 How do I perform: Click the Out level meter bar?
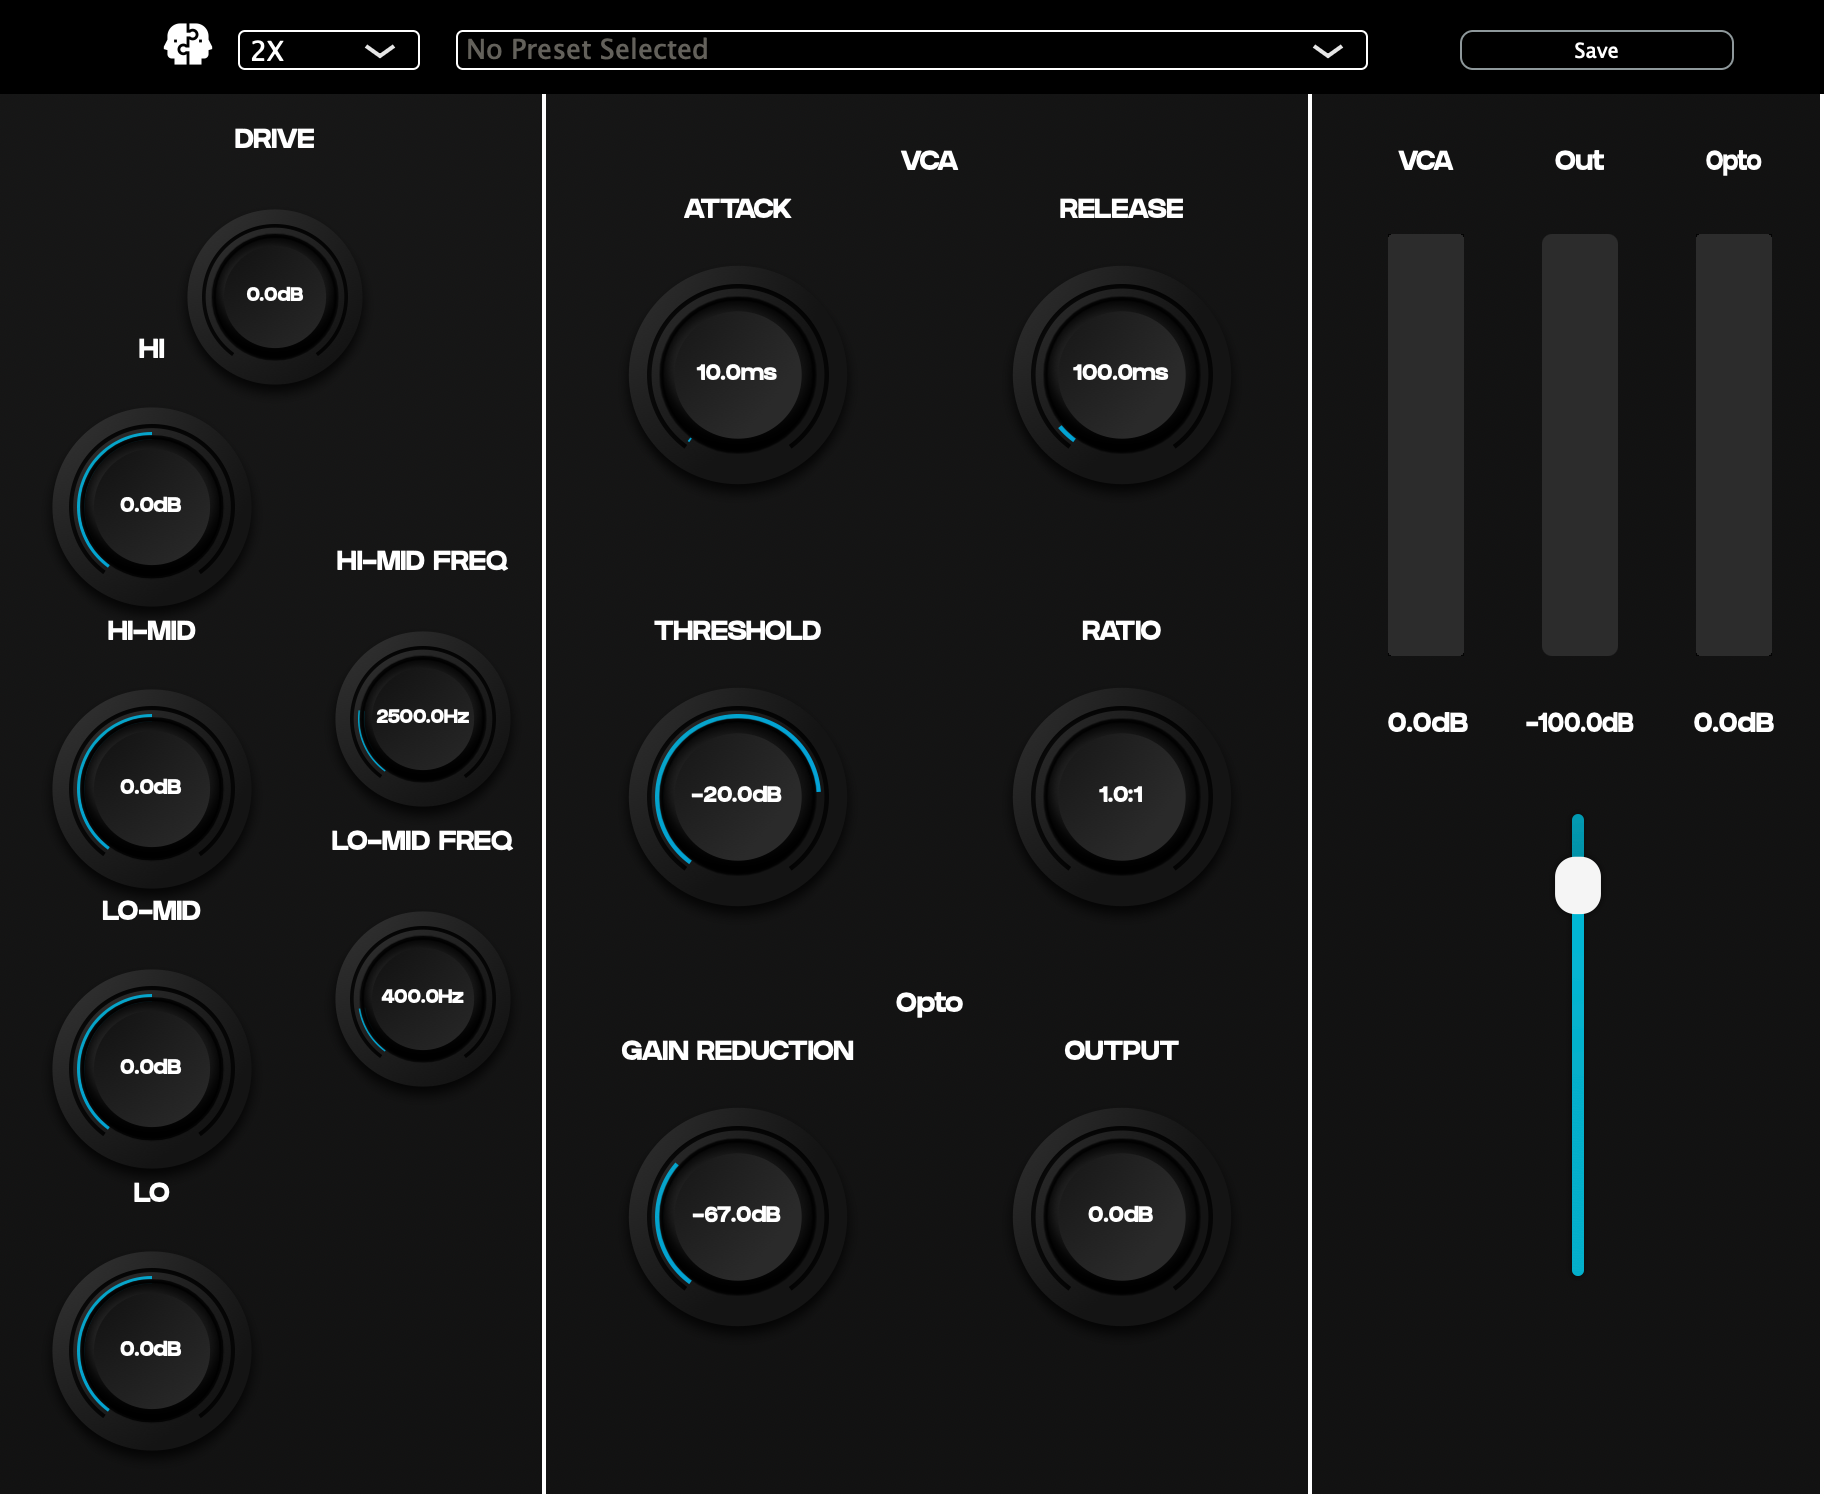[x=1580, y=445]
